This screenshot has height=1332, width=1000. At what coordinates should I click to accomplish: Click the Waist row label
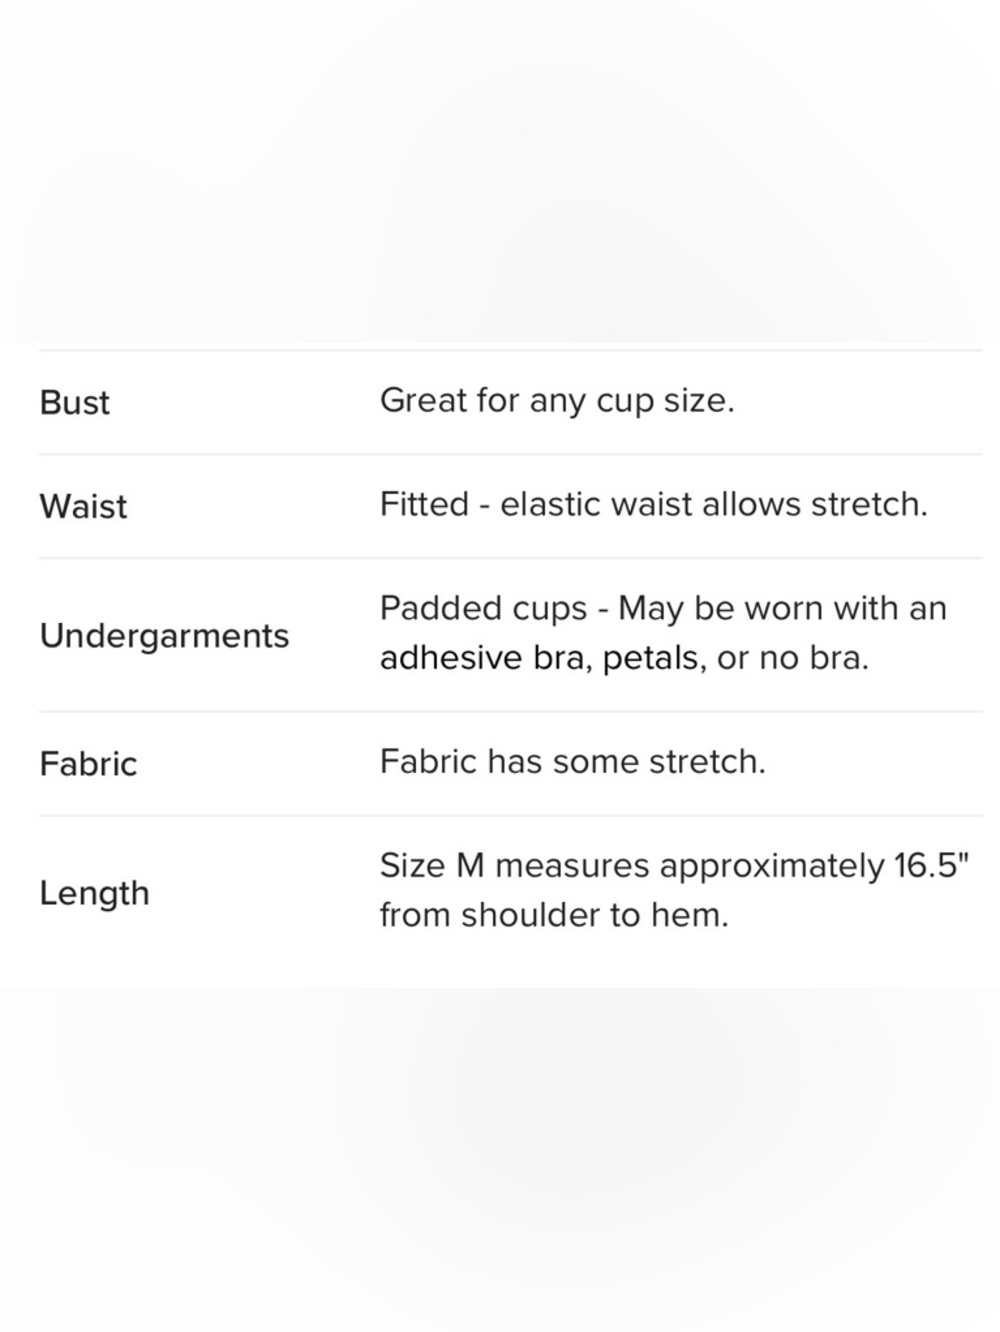pos(83,506)
